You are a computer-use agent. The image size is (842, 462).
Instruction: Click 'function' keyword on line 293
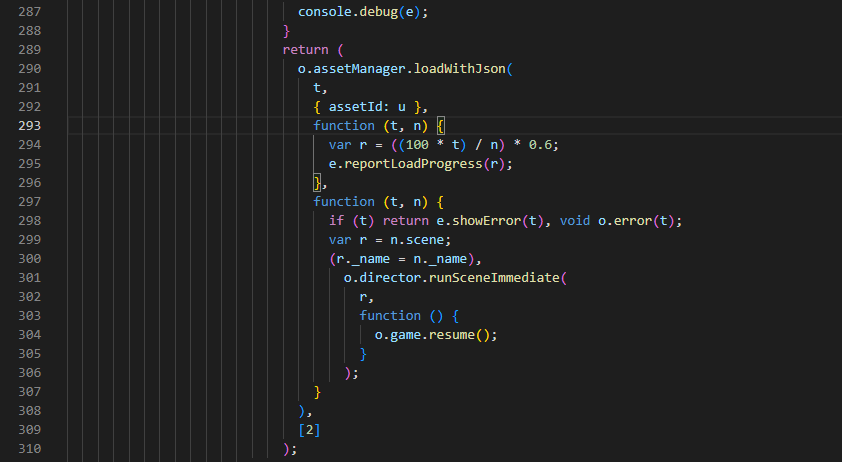coord(344,126)
